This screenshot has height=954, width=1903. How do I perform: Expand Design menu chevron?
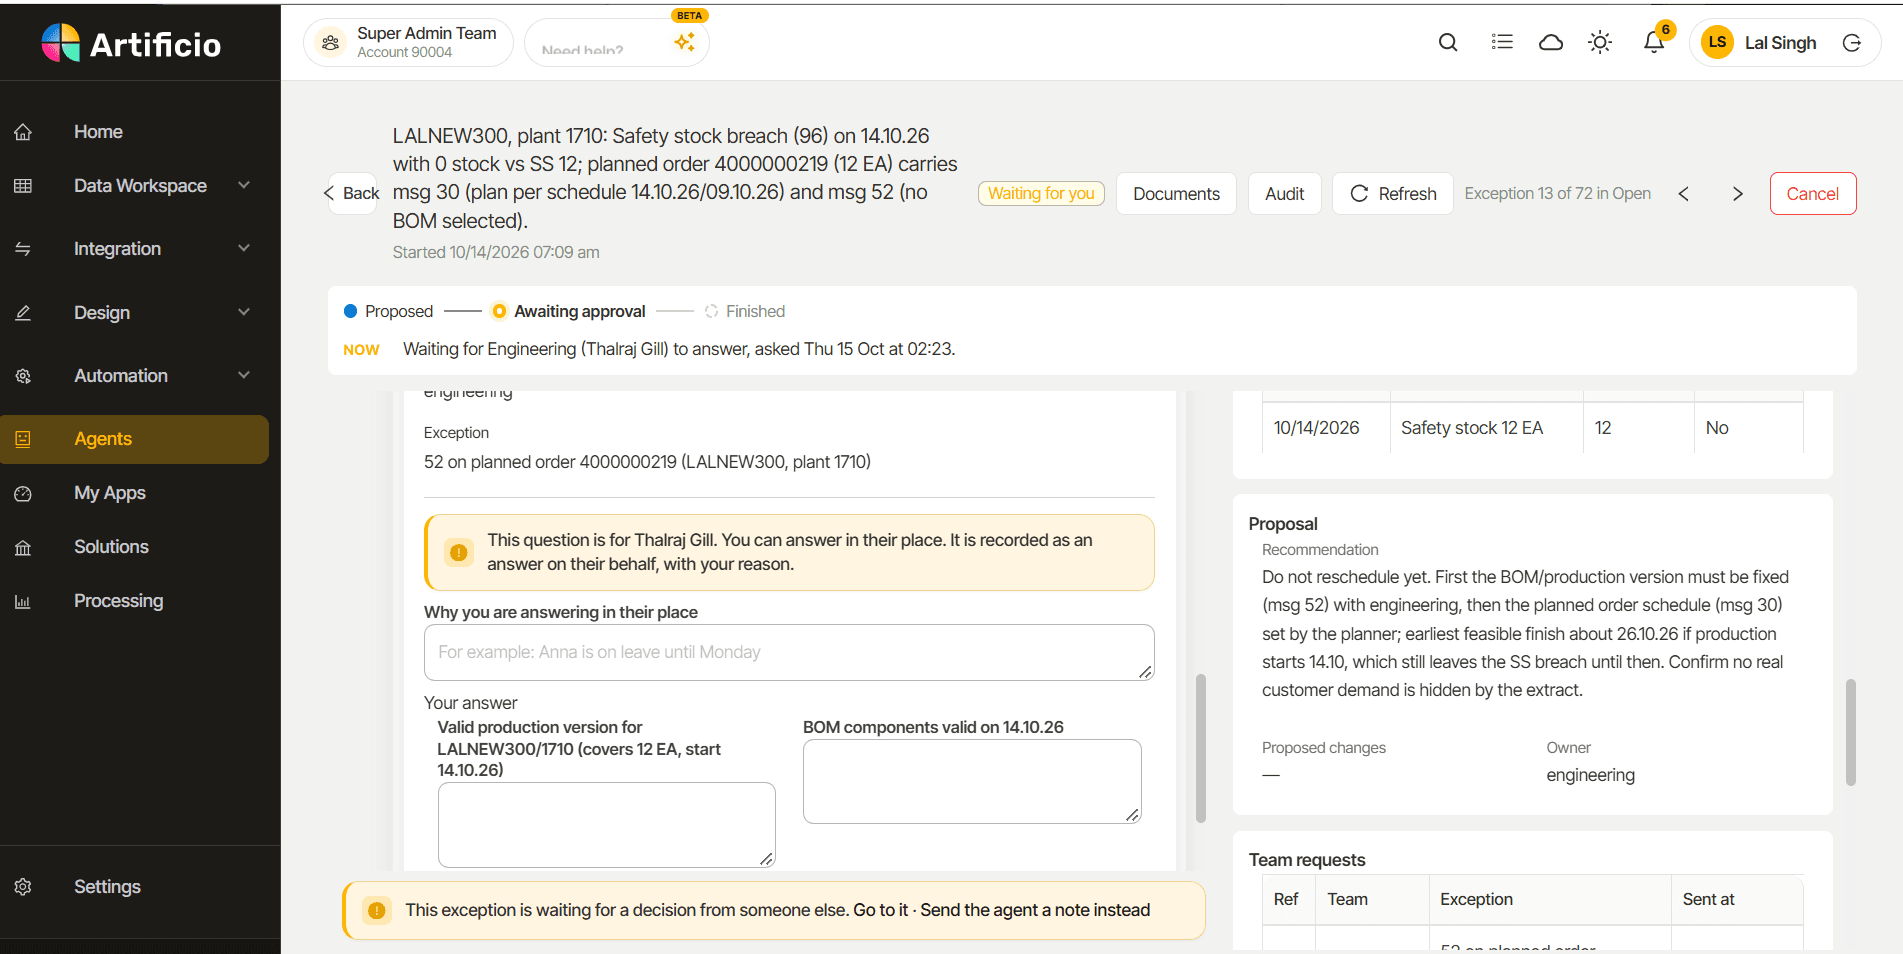(x=244, y=312)
